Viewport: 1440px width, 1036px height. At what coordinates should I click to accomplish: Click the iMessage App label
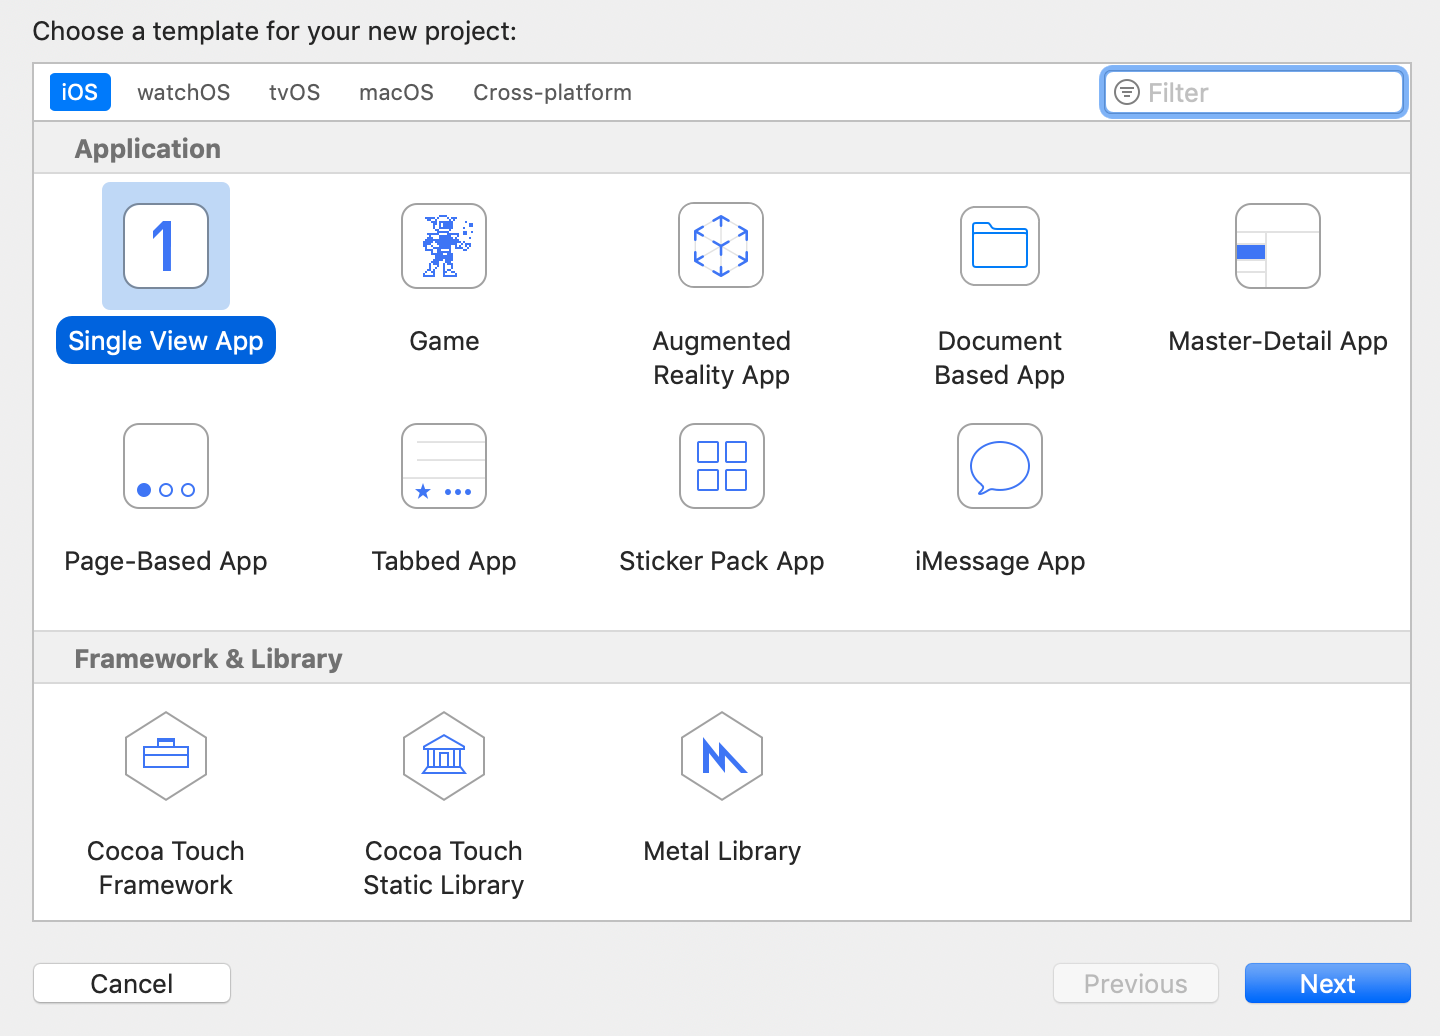[x=1000, y=561]
